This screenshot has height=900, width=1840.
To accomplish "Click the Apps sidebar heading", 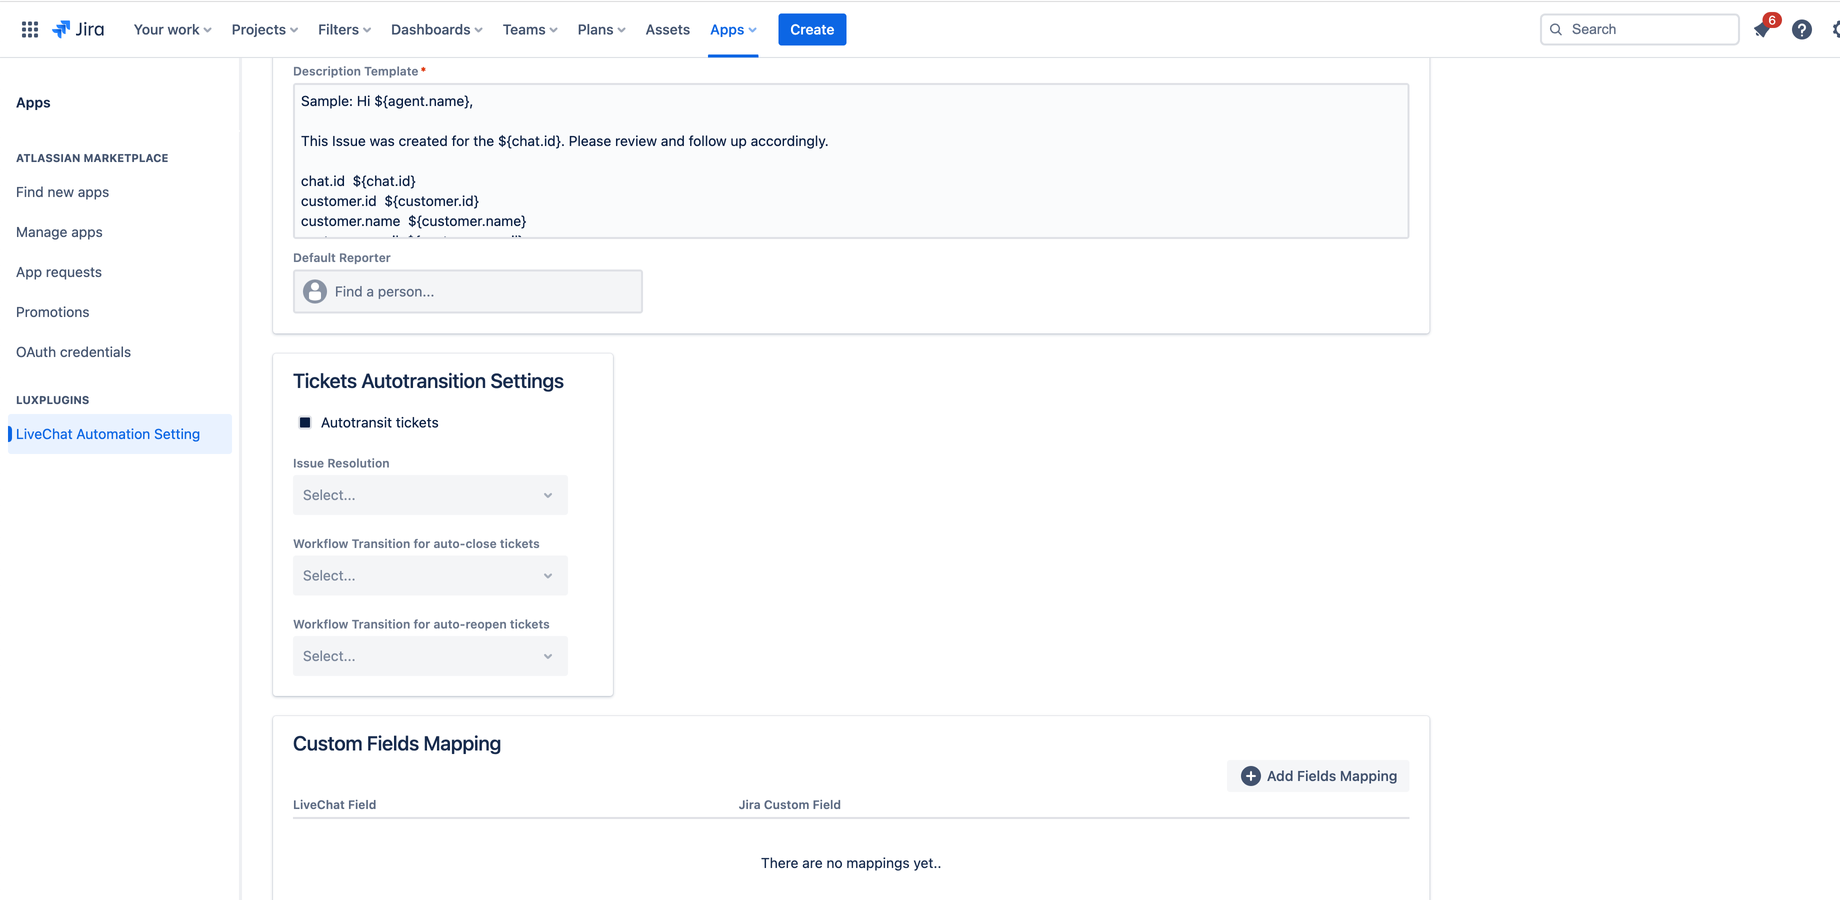I will click(33, 103).
